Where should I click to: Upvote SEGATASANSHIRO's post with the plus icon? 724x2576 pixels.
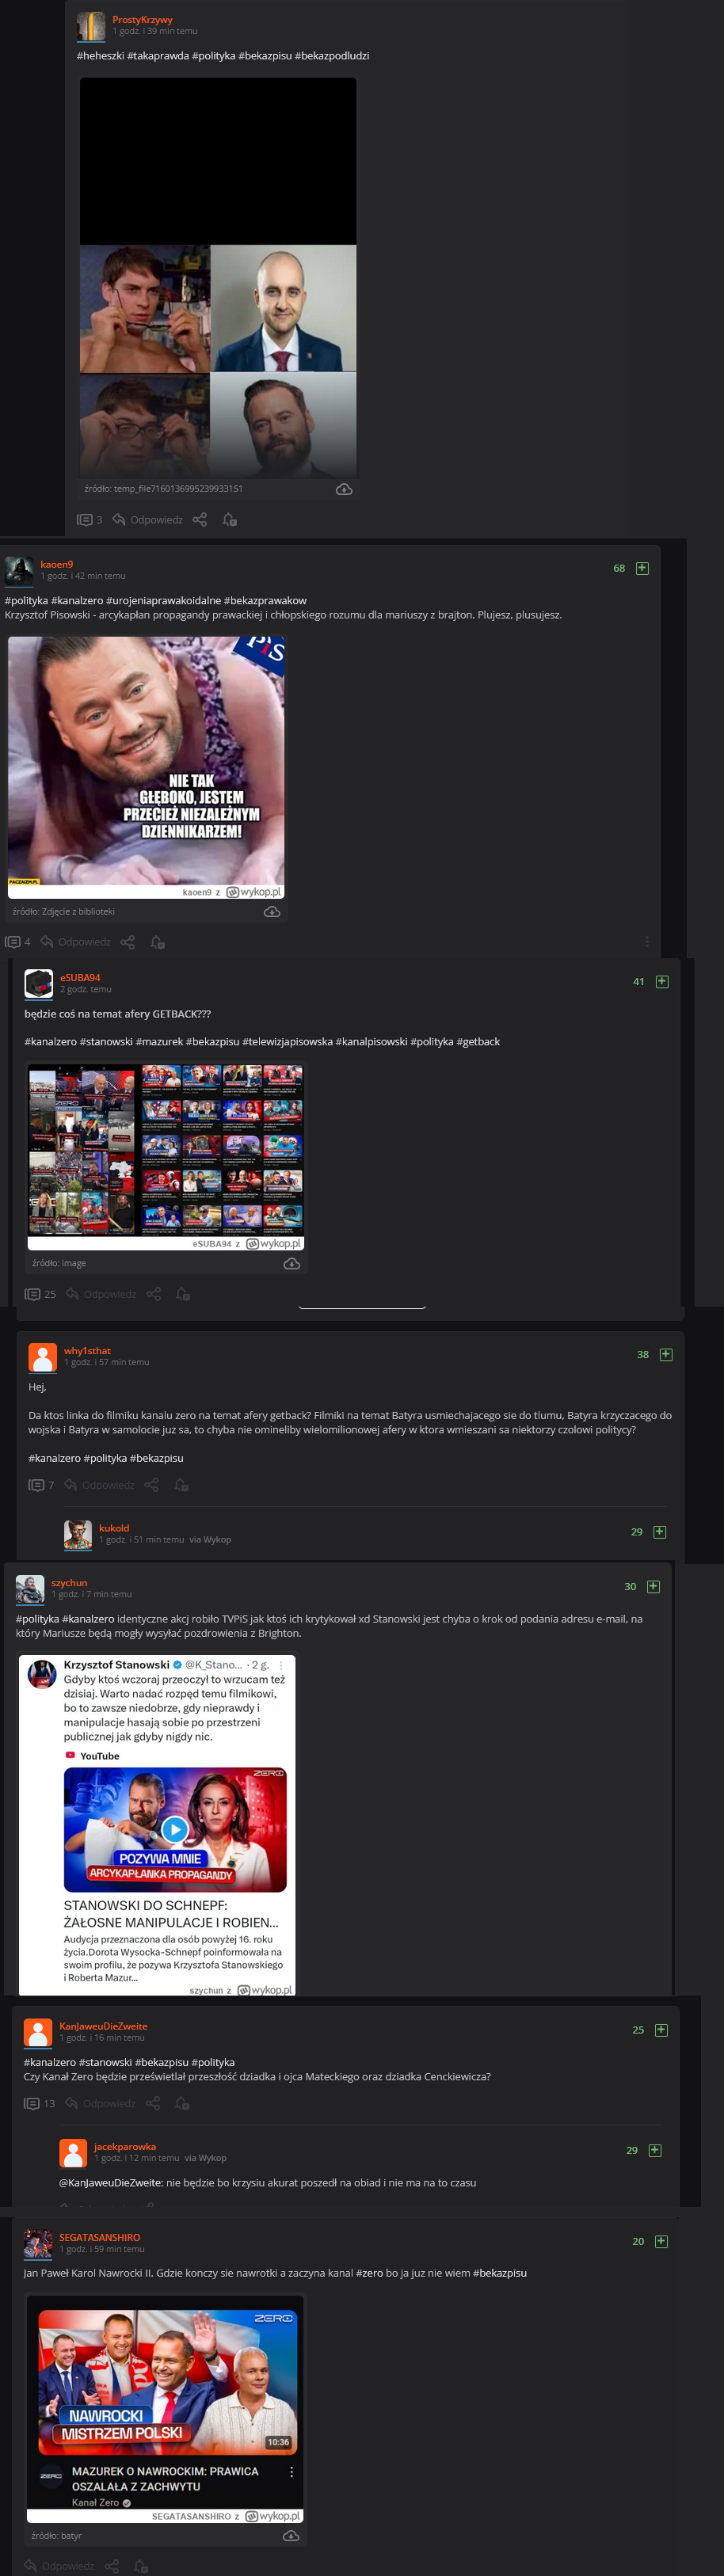(x=660, y=2240)
